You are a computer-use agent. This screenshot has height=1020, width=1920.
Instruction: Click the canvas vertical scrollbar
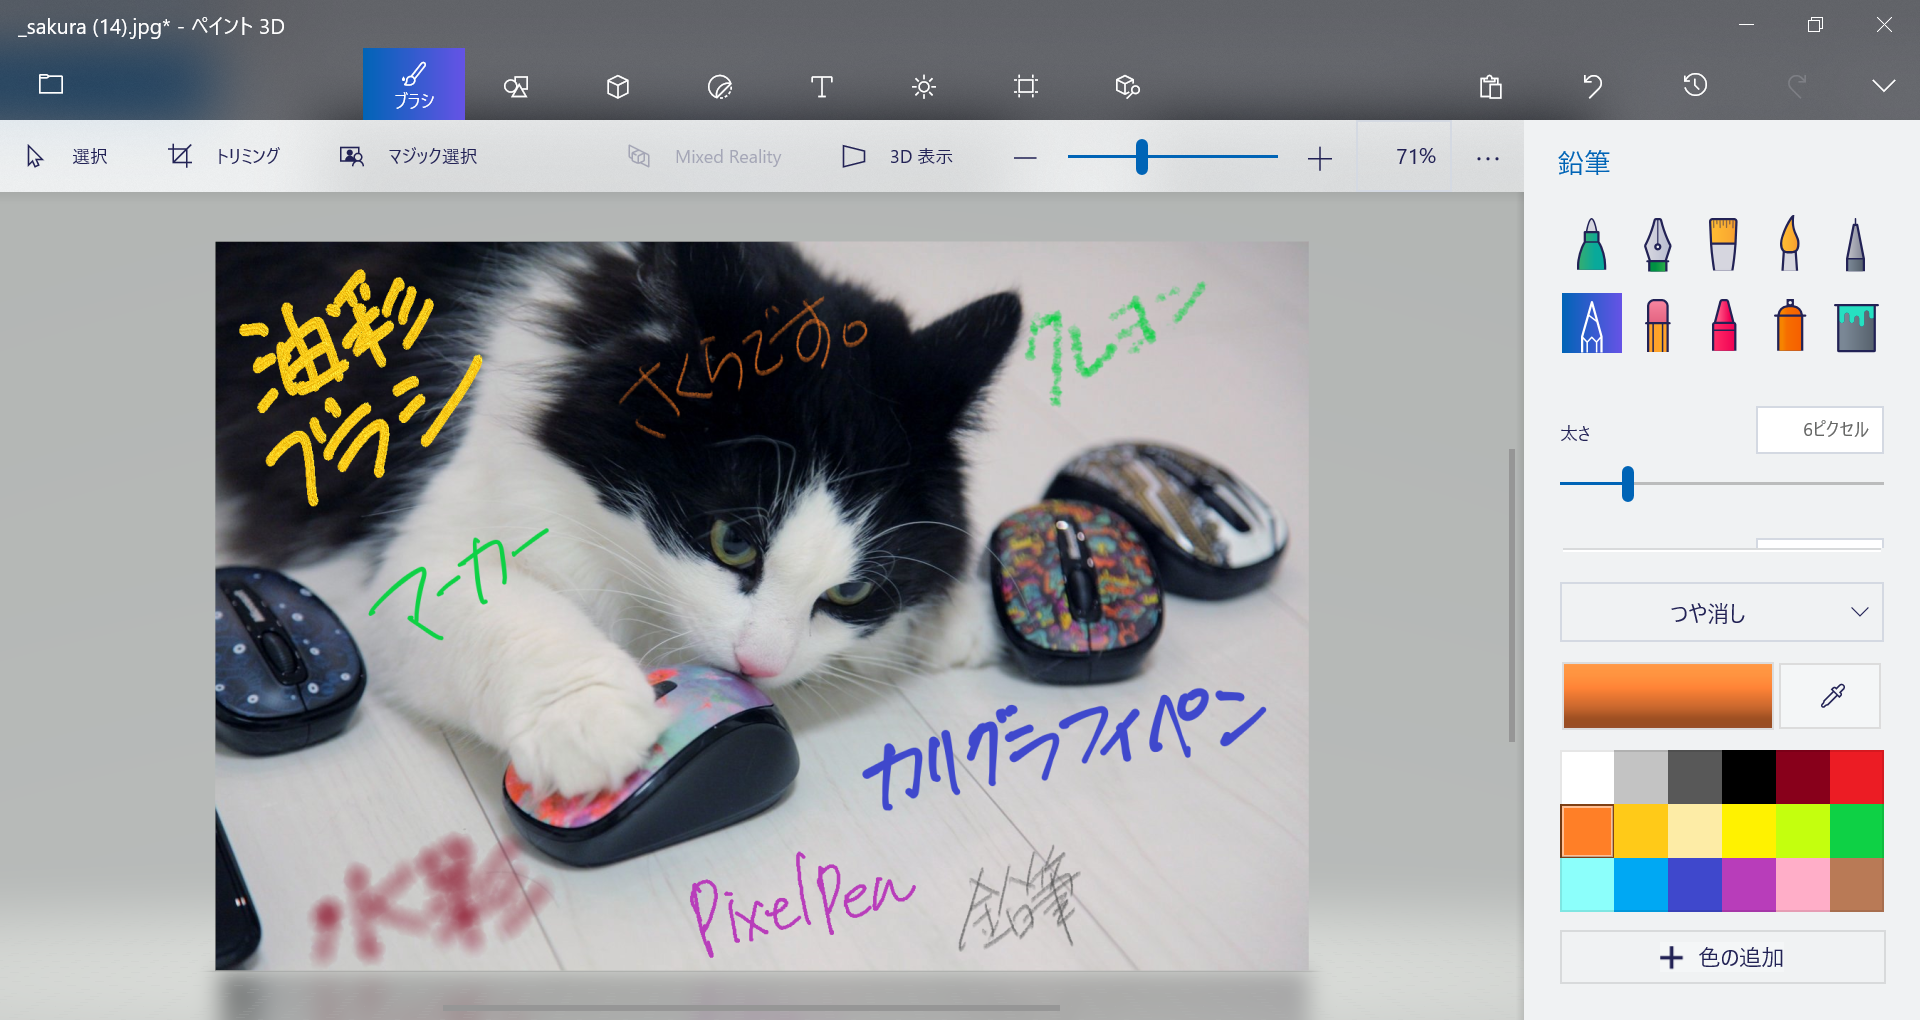point(1512,596)
